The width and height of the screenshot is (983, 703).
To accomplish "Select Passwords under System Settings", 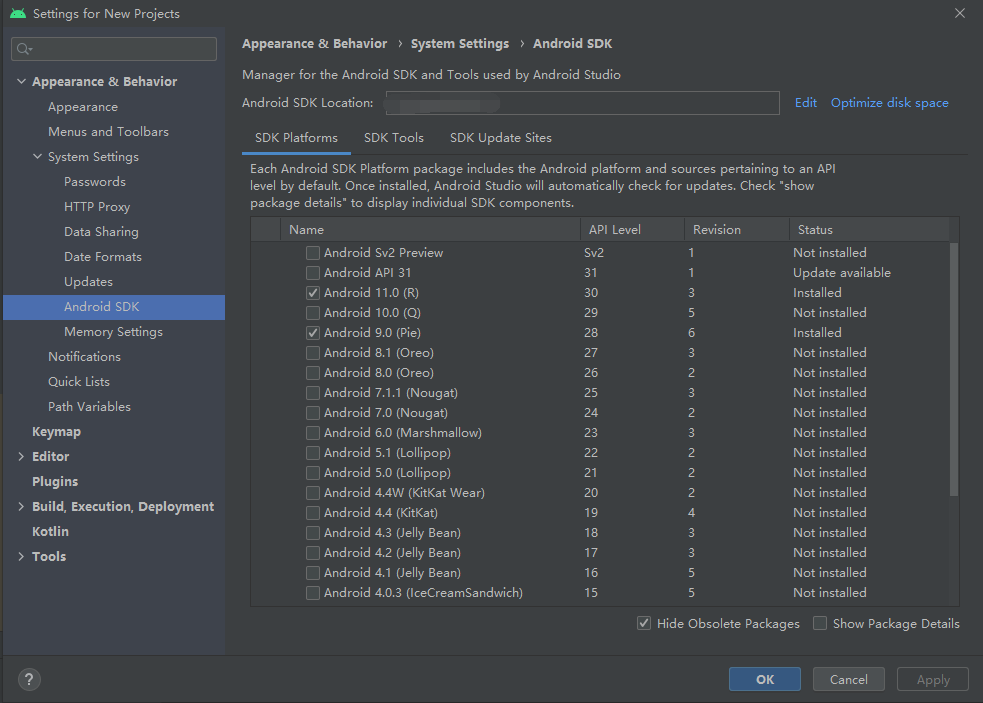I will (x=95, y=182).
